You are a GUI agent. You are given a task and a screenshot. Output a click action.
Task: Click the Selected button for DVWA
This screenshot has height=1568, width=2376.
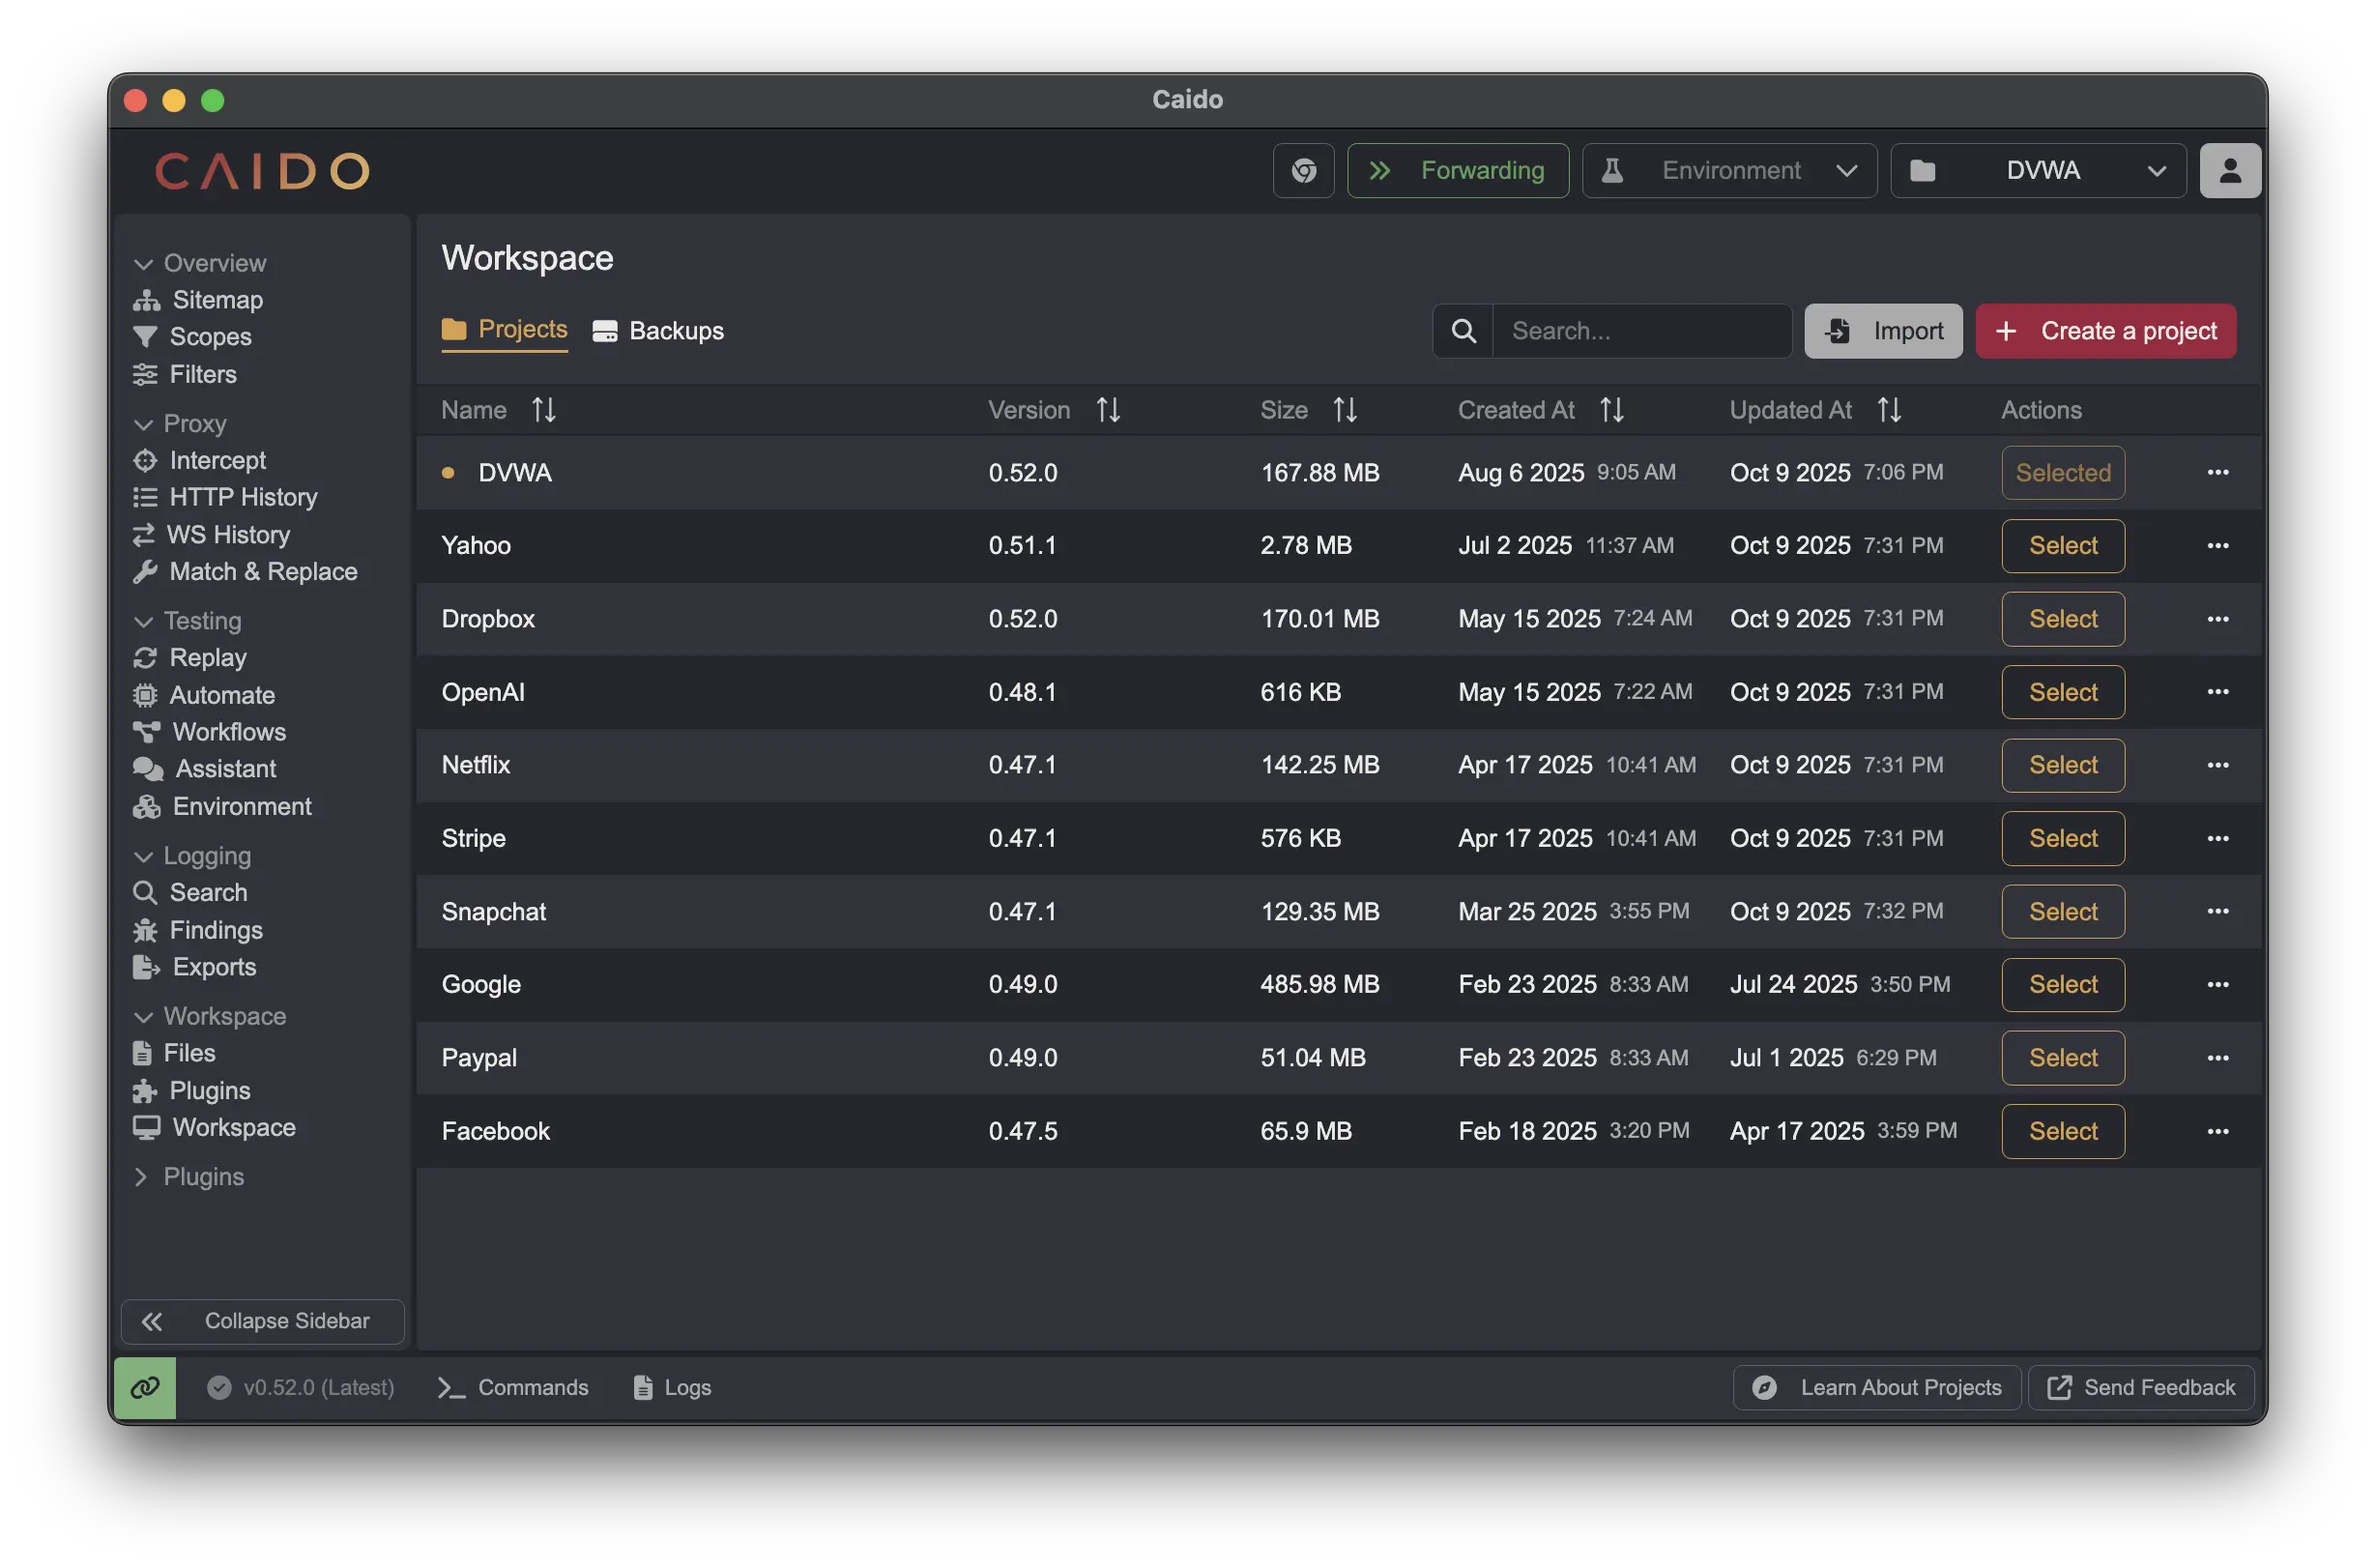click(x=2063, y=472)
